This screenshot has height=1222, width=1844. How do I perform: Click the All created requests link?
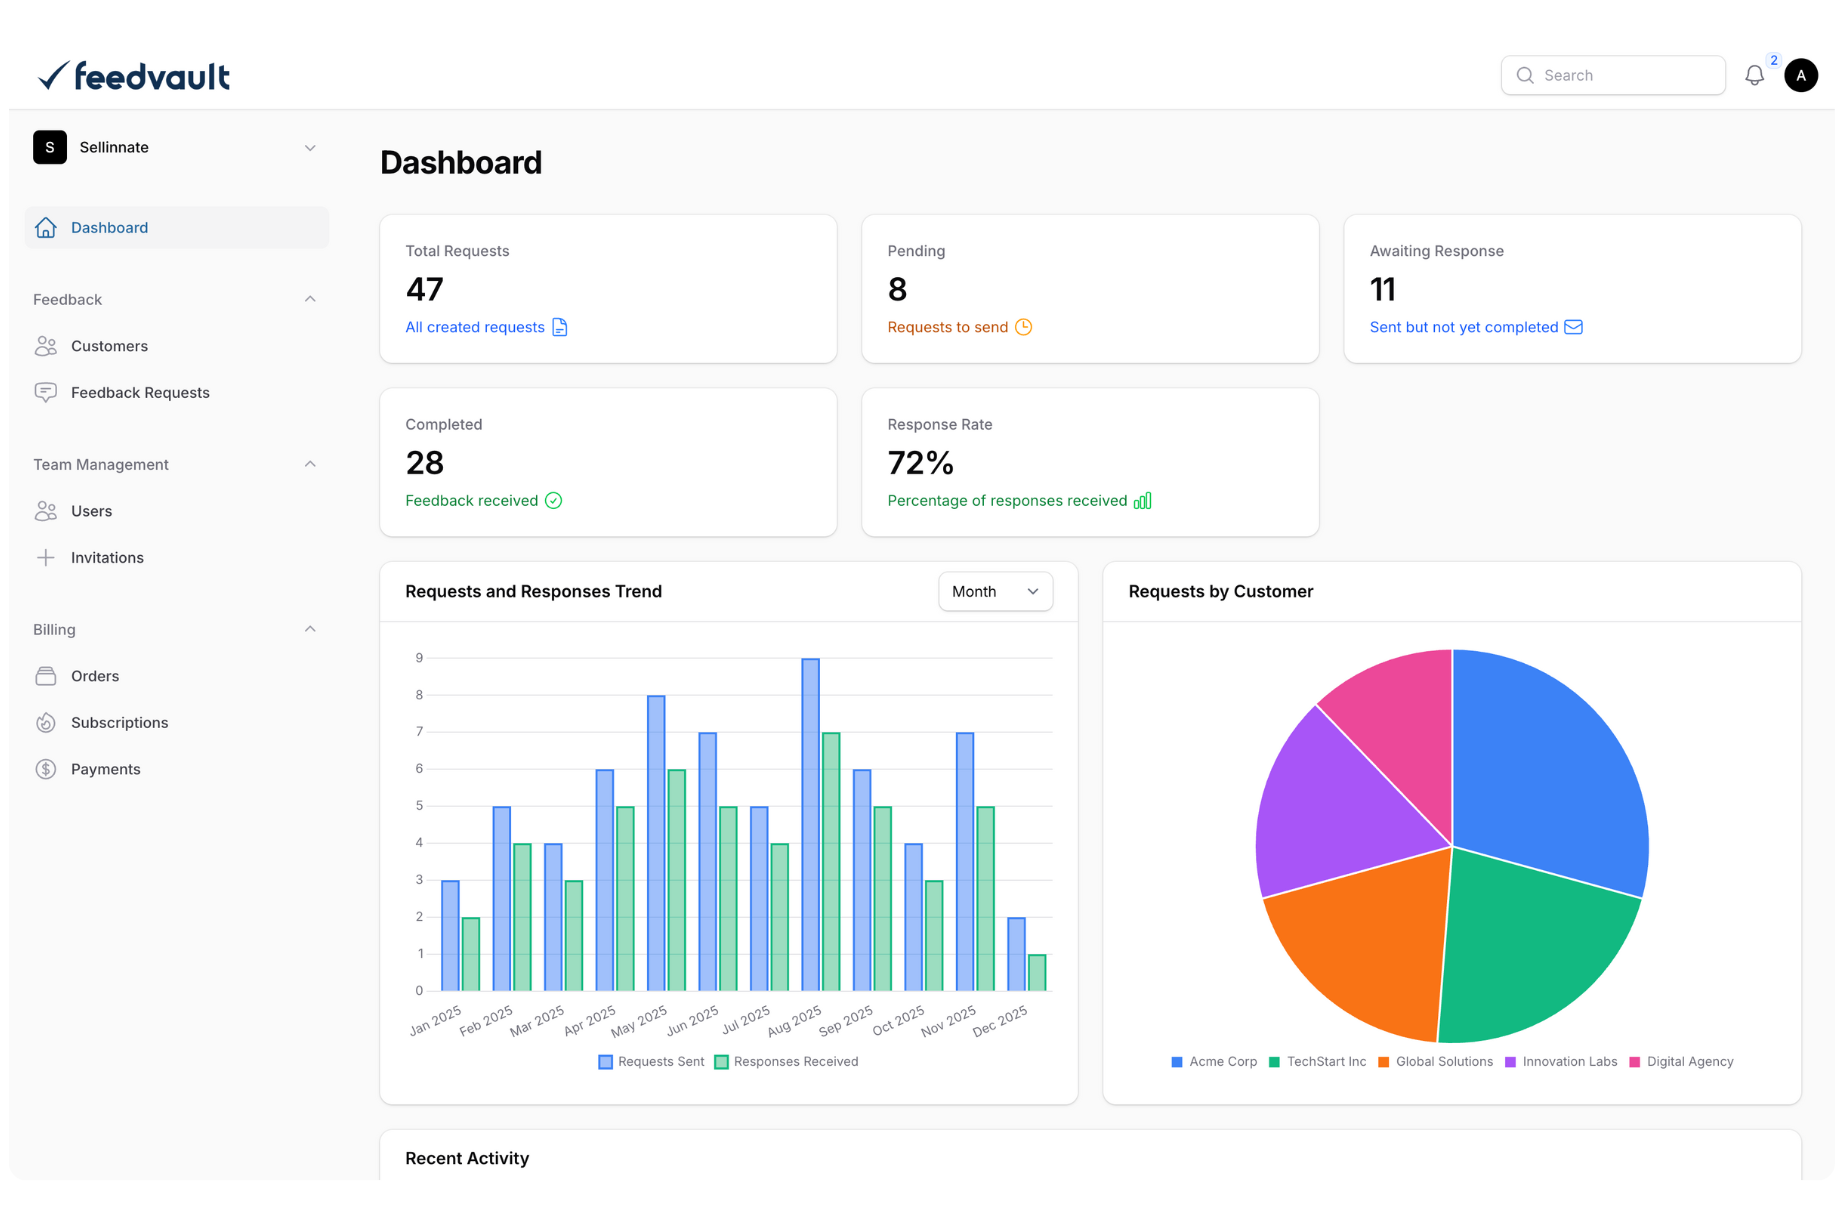pyautogui.click(x=475, y=327)
